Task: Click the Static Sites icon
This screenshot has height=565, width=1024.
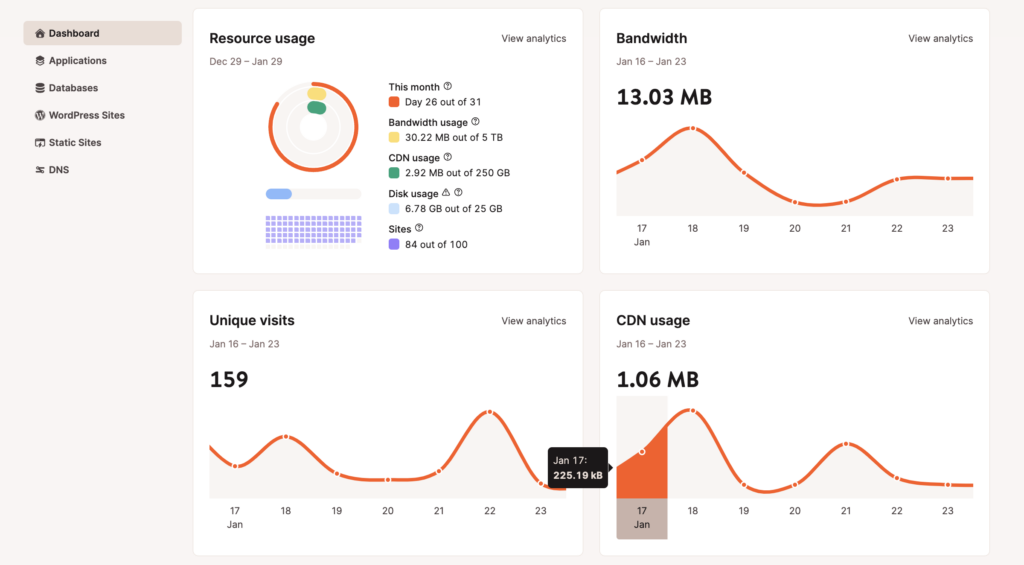Action: pyautogui.click(x=40, y=142)
